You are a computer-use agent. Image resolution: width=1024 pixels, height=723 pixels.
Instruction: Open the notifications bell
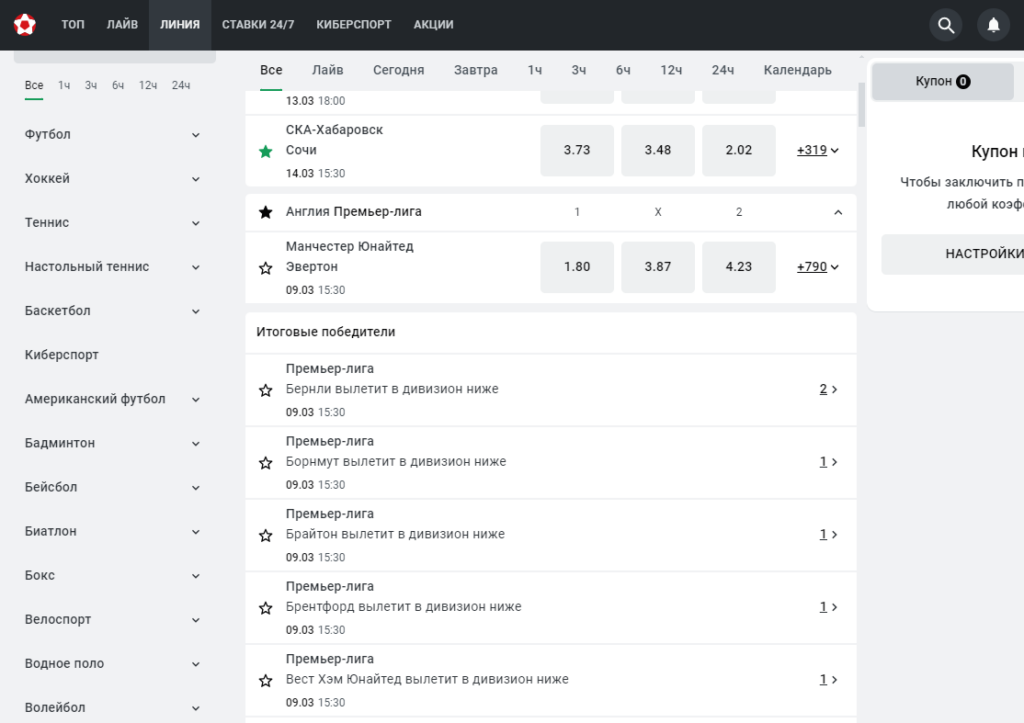pos(993,25)
